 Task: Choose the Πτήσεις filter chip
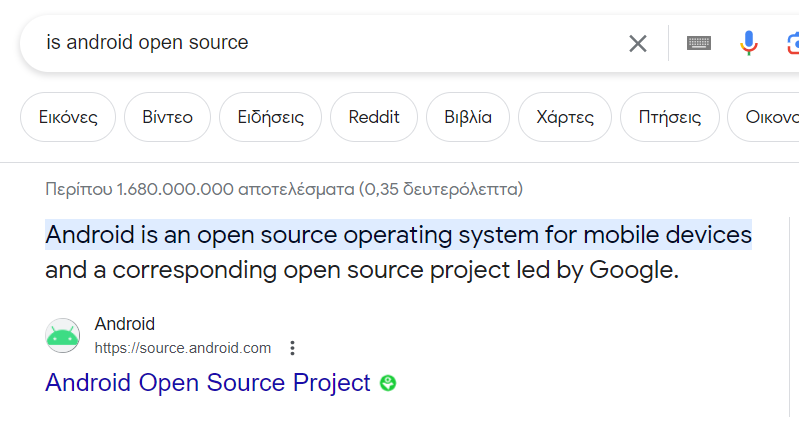tap(670, 117)
